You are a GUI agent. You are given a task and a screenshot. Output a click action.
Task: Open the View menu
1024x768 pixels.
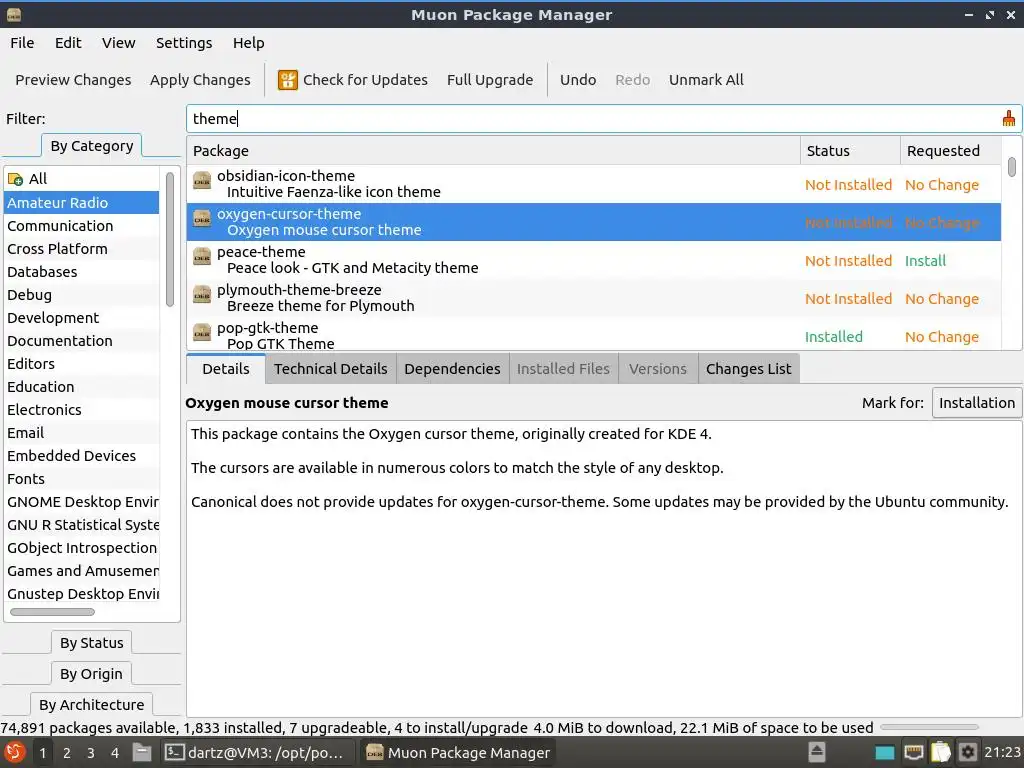tap(118, 43)
